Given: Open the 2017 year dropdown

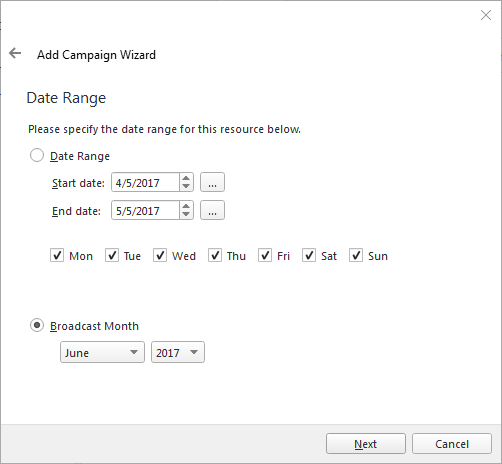Looking at the screenshot, I should click(x=178, y=352).
